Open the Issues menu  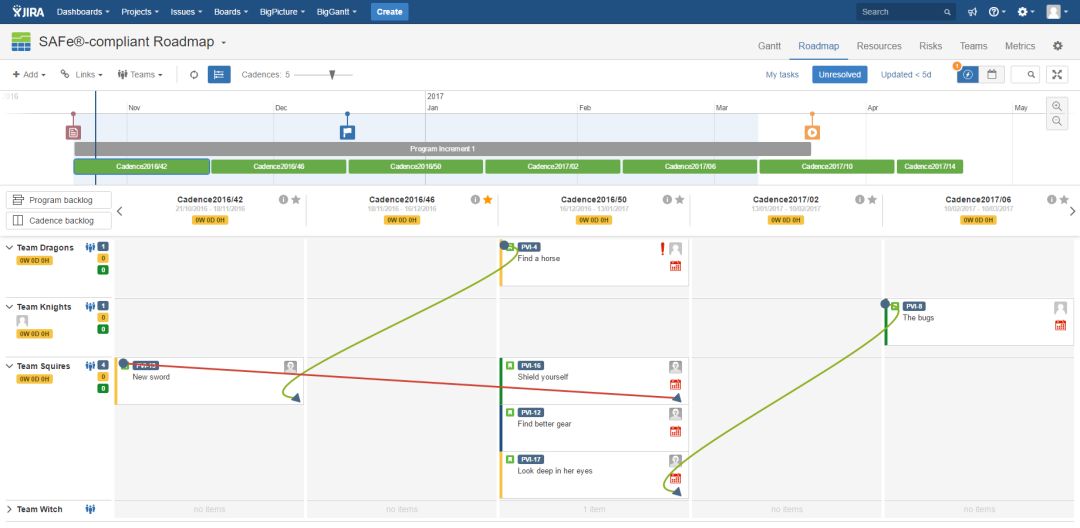pos(187,12)
